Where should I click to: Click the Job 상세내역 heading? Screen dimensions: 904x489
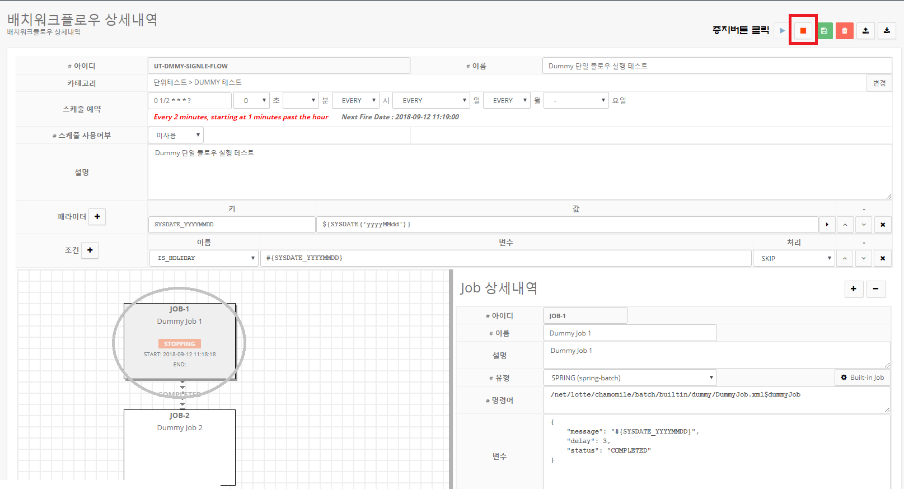point(499,288)
